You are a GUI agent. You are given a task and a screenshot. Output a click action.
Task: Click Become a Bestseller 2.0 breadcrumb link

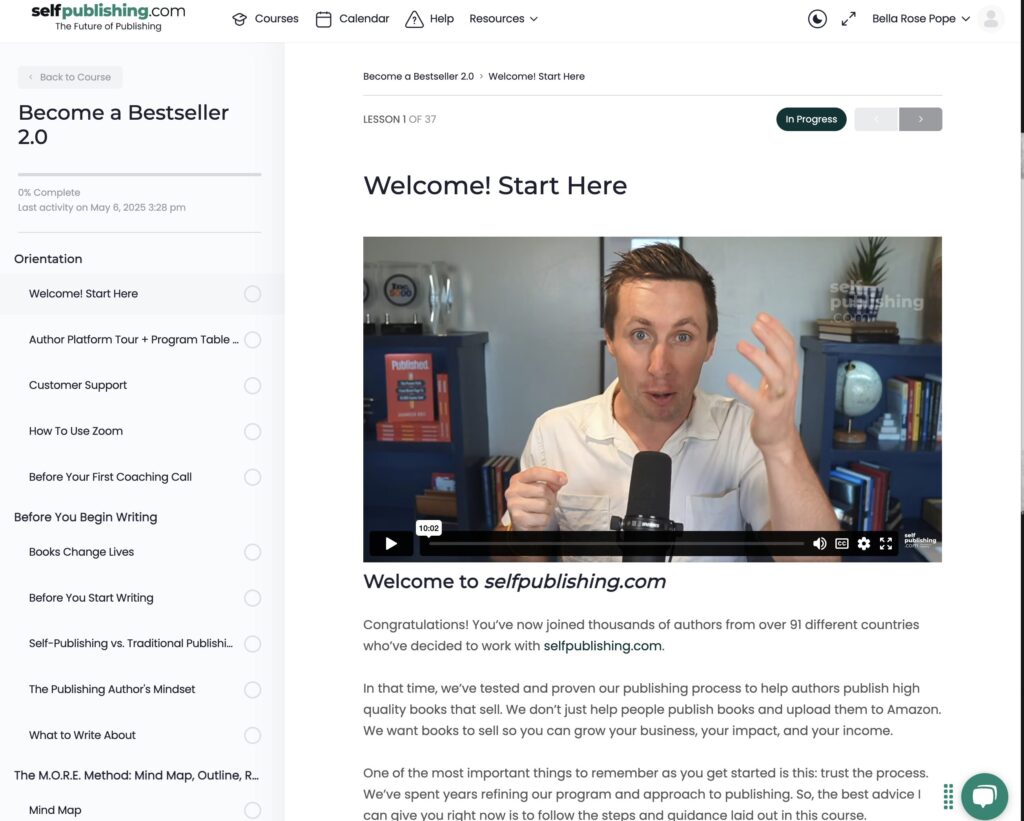[x=419, y=76]
